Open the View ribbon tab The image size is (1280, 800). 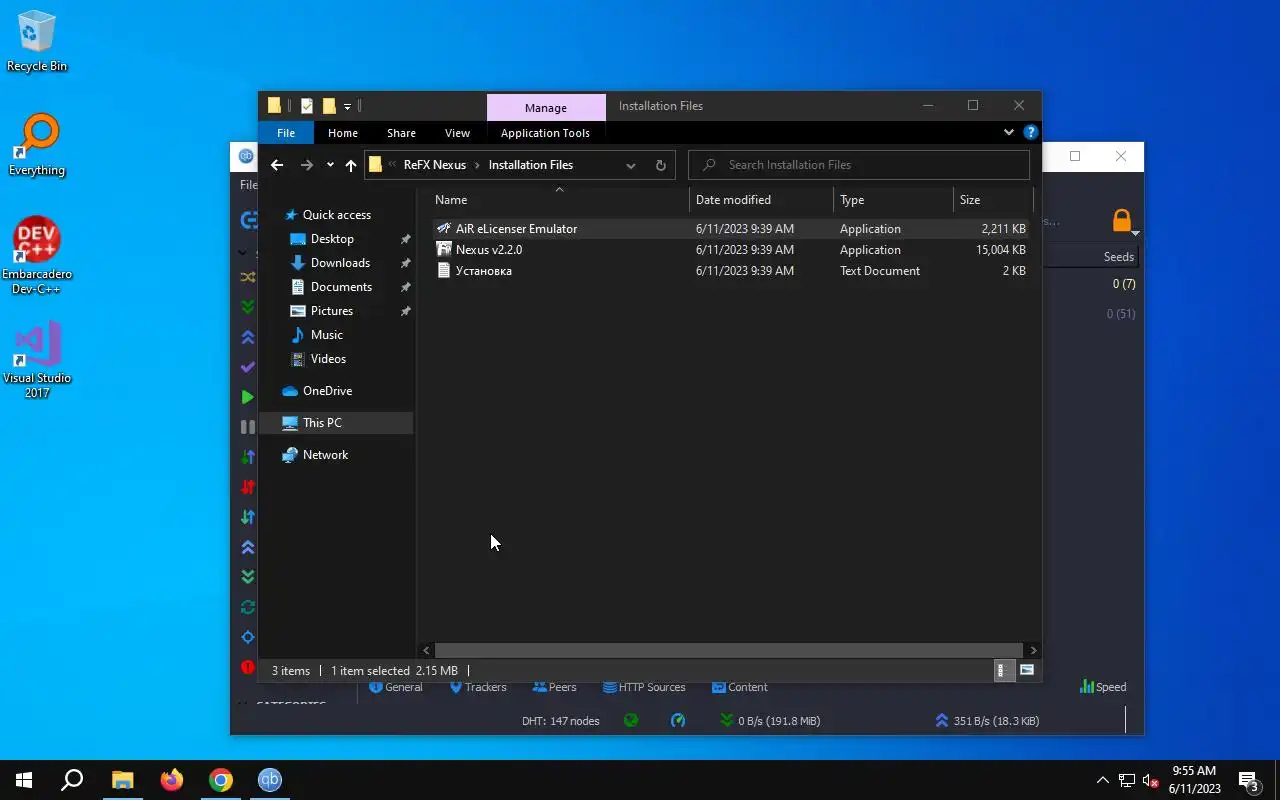pyautogui.click(x=457, y=133)
